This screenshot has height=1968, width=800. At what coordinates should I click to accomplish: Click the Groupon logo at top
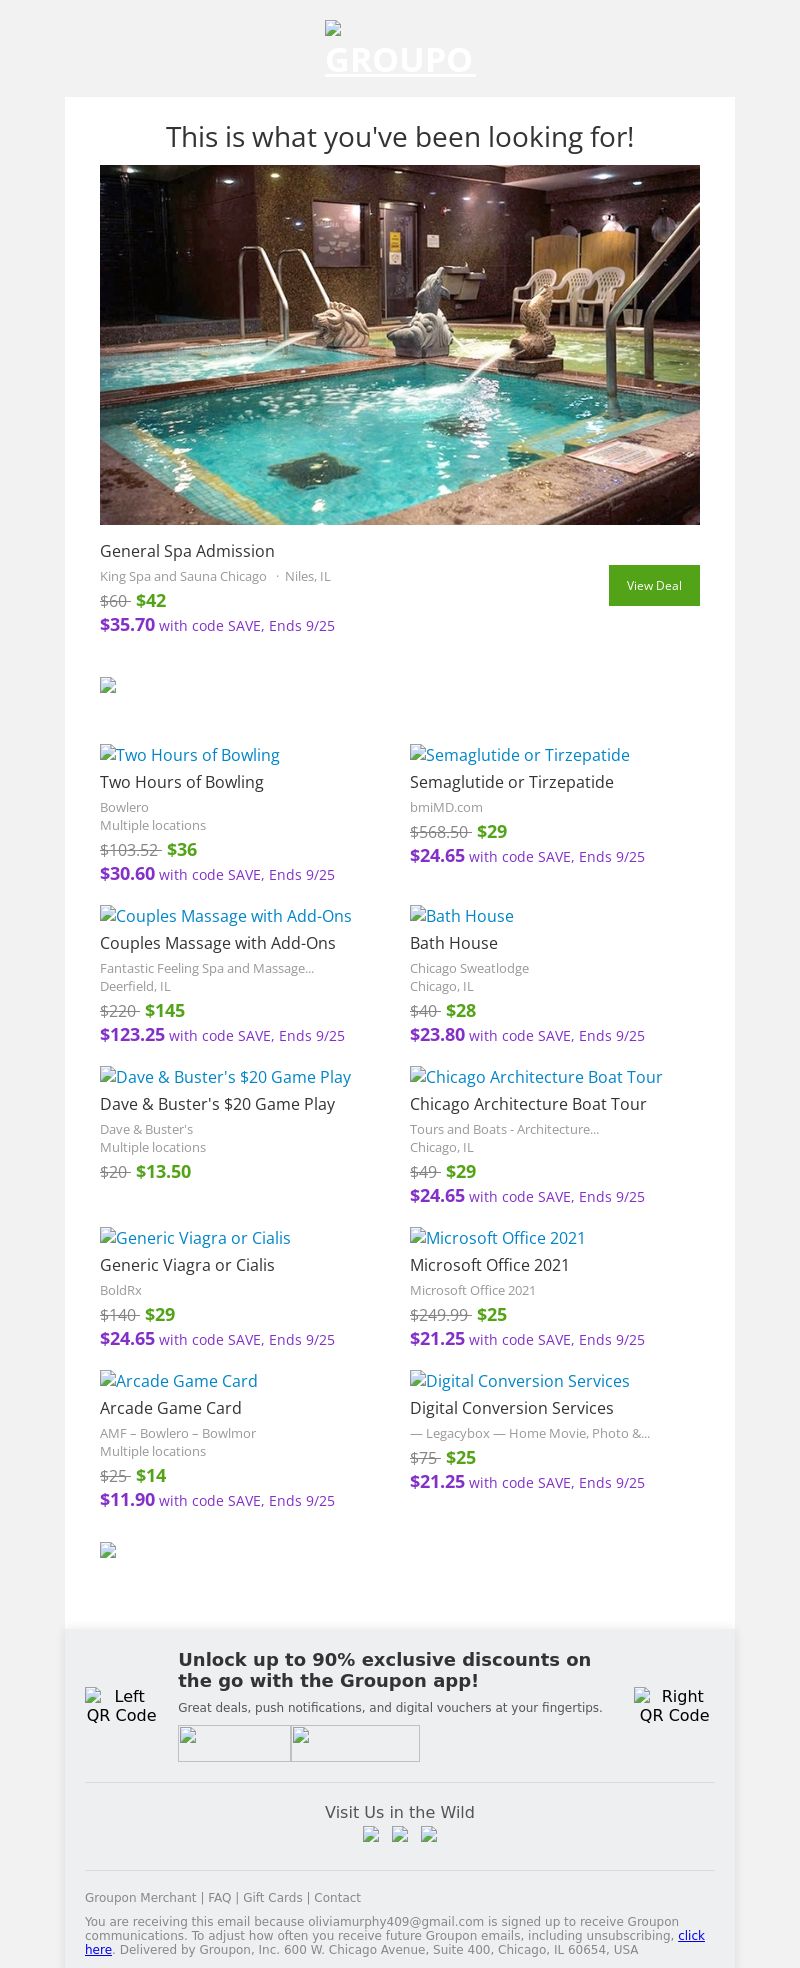400,50
